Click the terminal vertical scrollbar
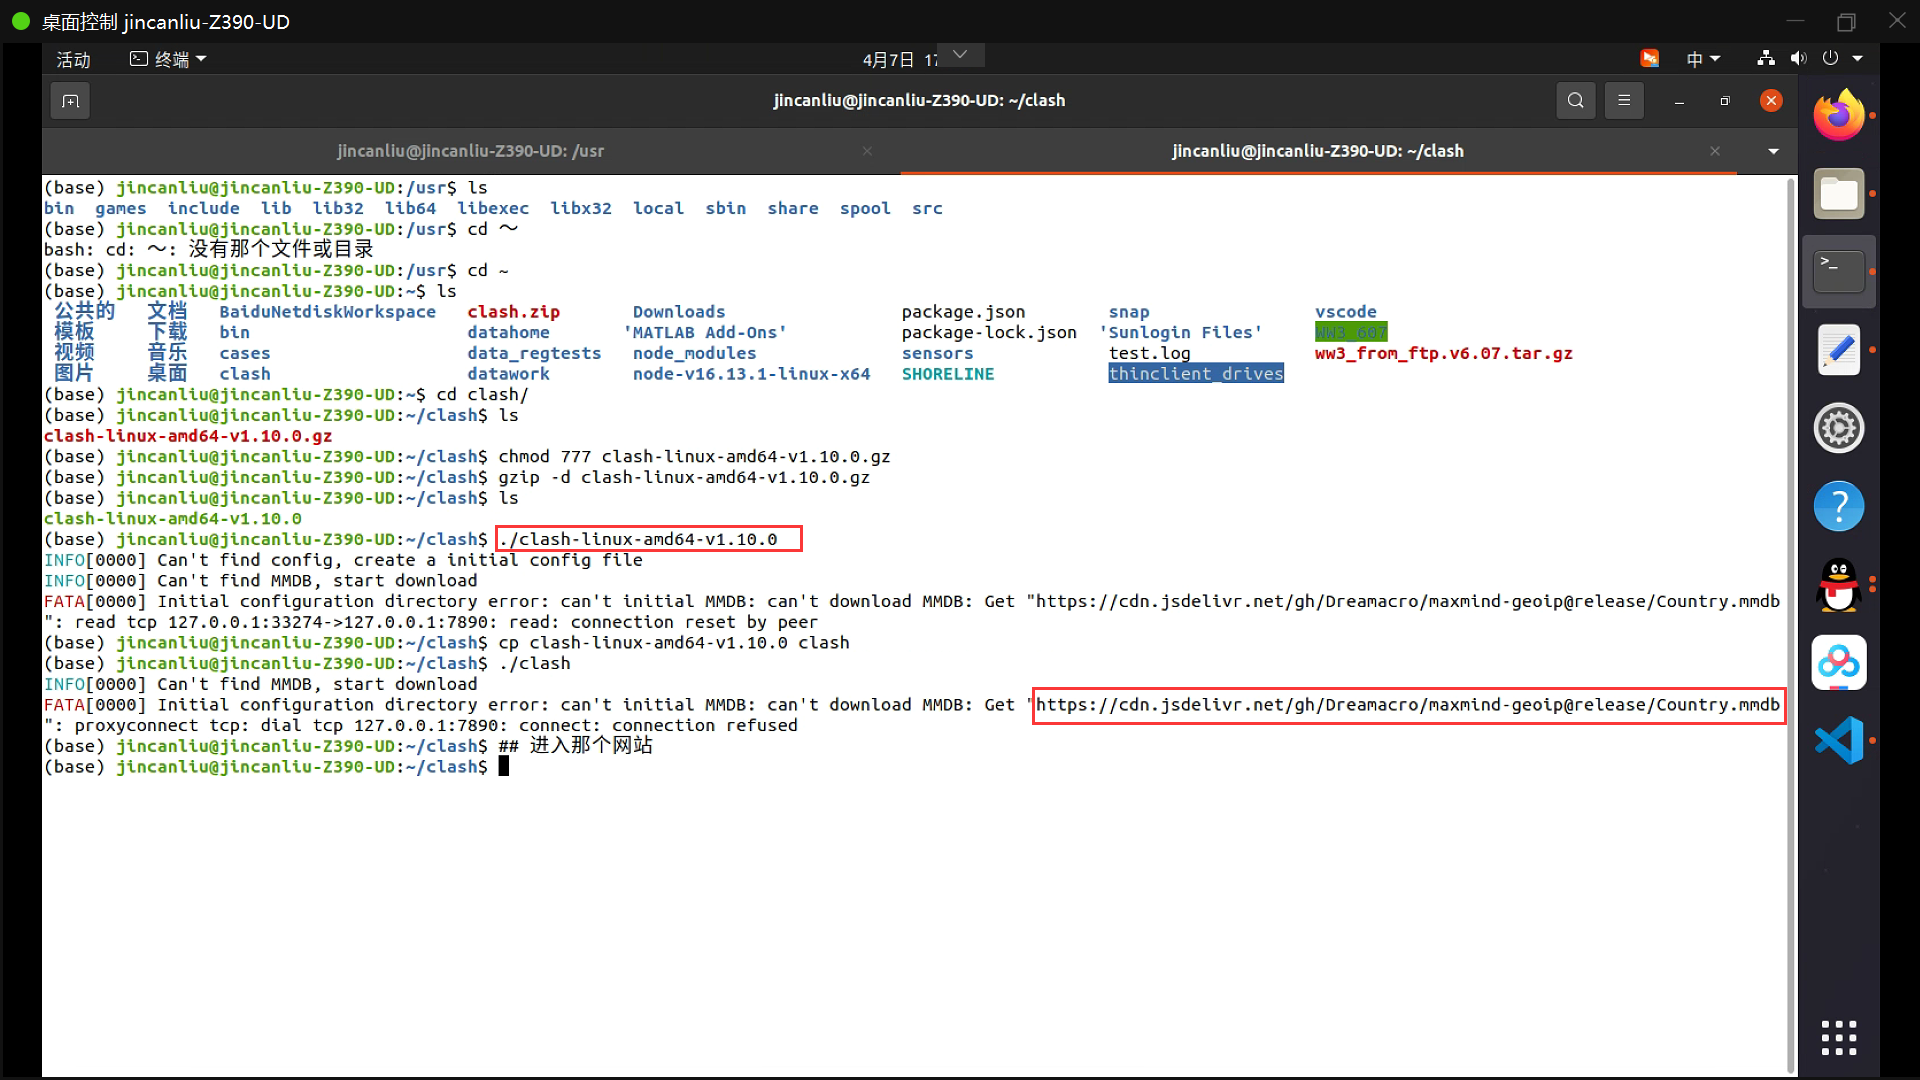The width and height of the screenshot is (1920, 1080). 1790,620
